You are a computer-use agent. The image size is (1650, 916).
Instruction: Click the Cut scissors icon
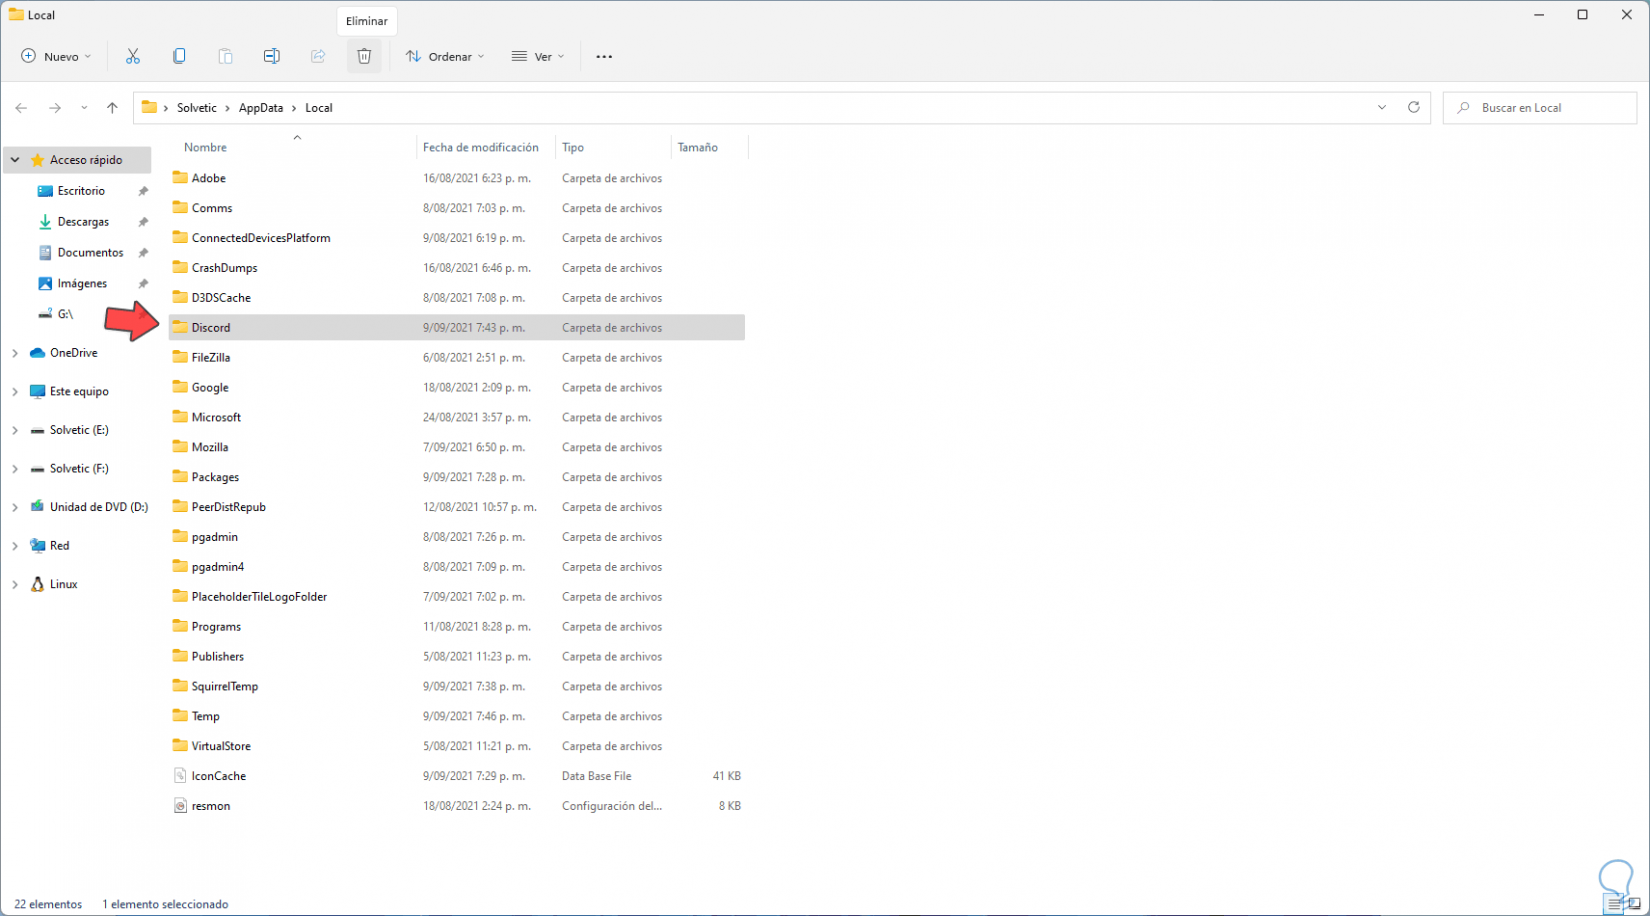(133, 57)
